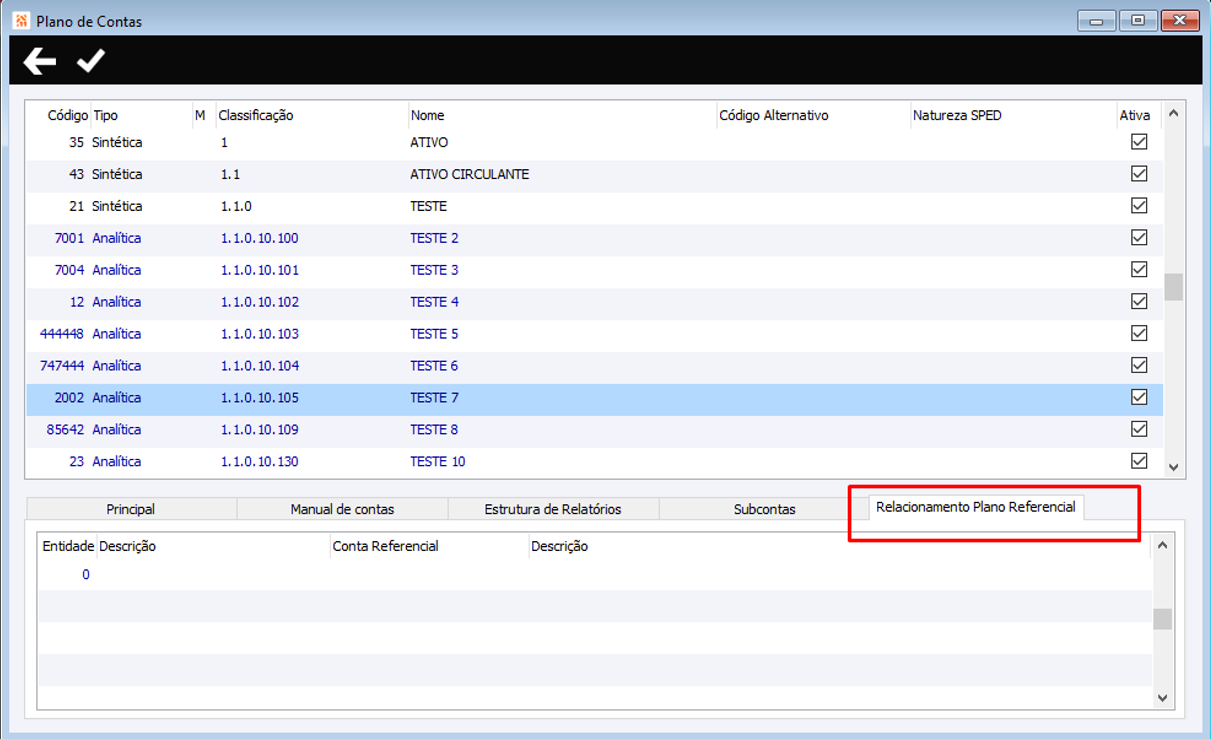Click the confirm checkmark icon

pos(91,61)
